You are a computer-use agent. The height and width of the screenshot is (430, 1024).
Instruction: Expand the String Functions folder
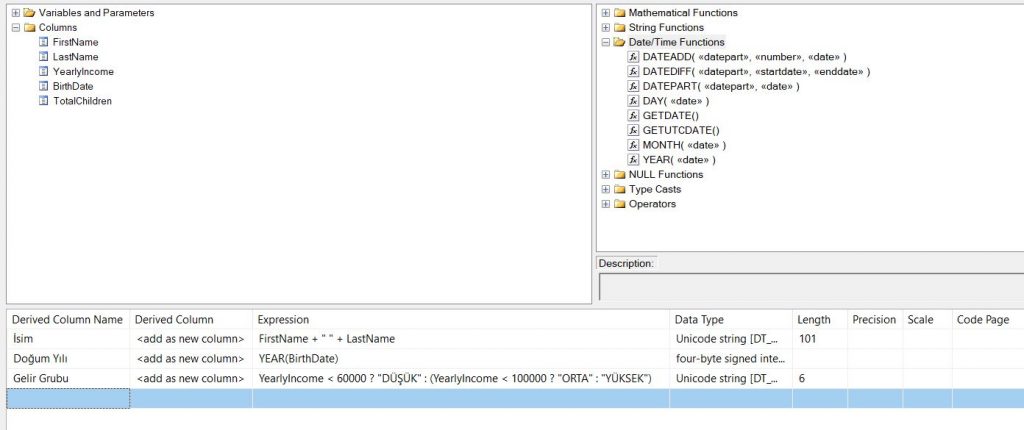(x=606, y=27)
